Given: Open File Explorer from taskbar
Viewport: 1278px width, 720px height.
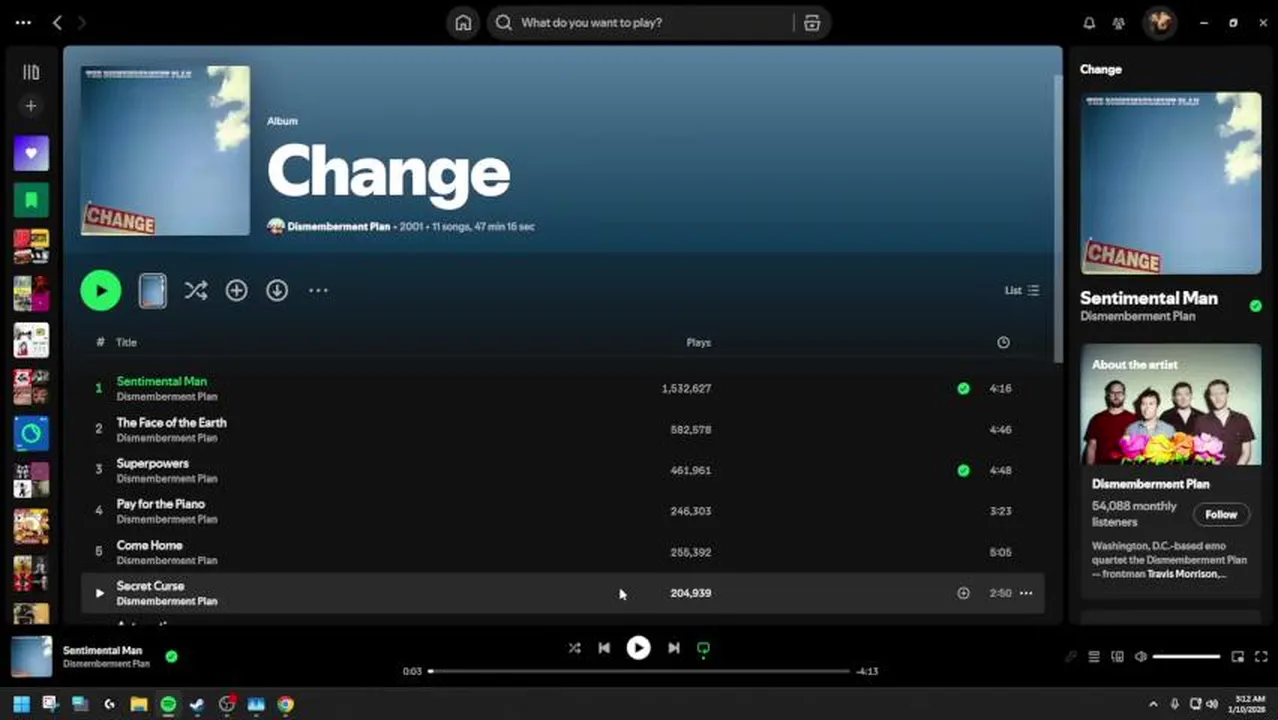Looking at the screenshot, I should 138,704.
